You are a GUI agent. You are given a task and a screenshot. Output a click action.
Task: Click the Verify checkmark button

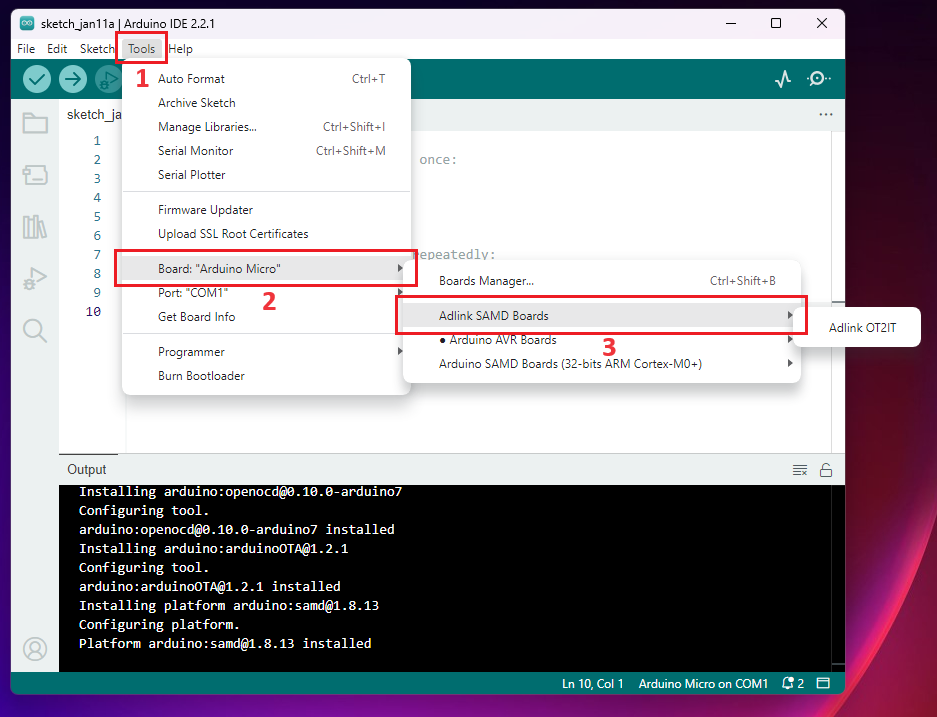tap(37, 78)
